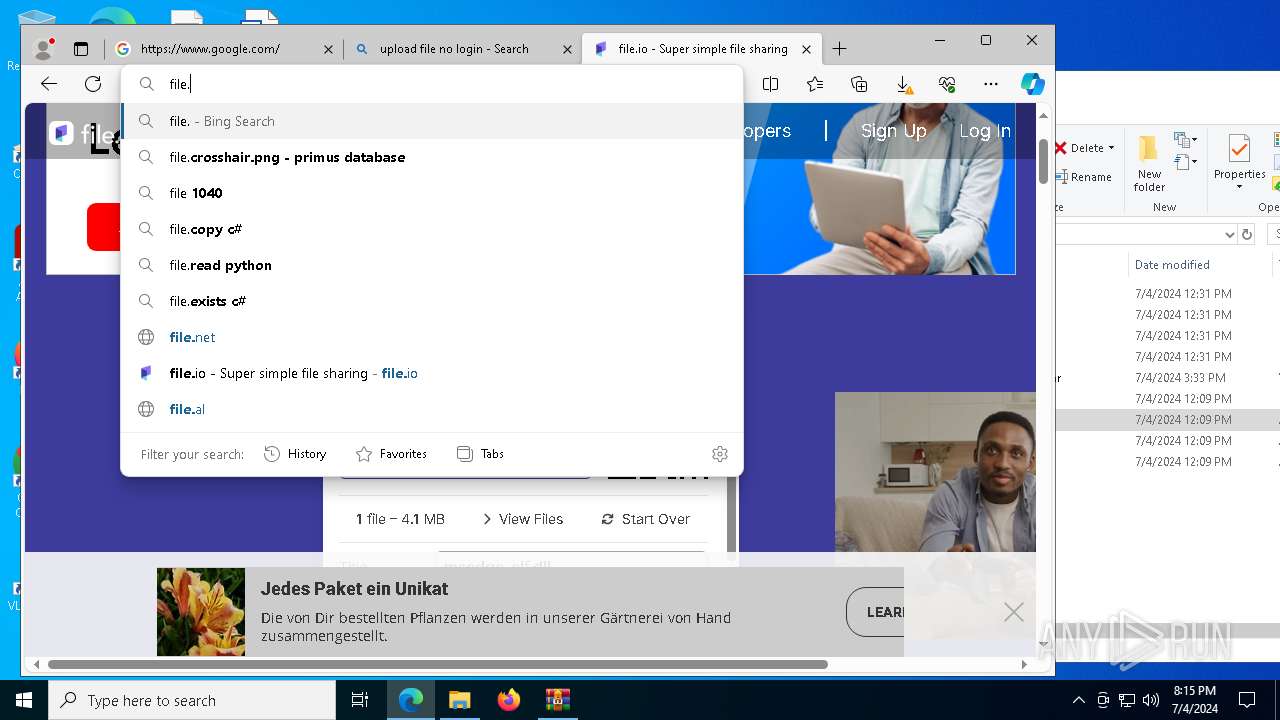
Task: Switch to the Google tab
Action: [223, 48]
